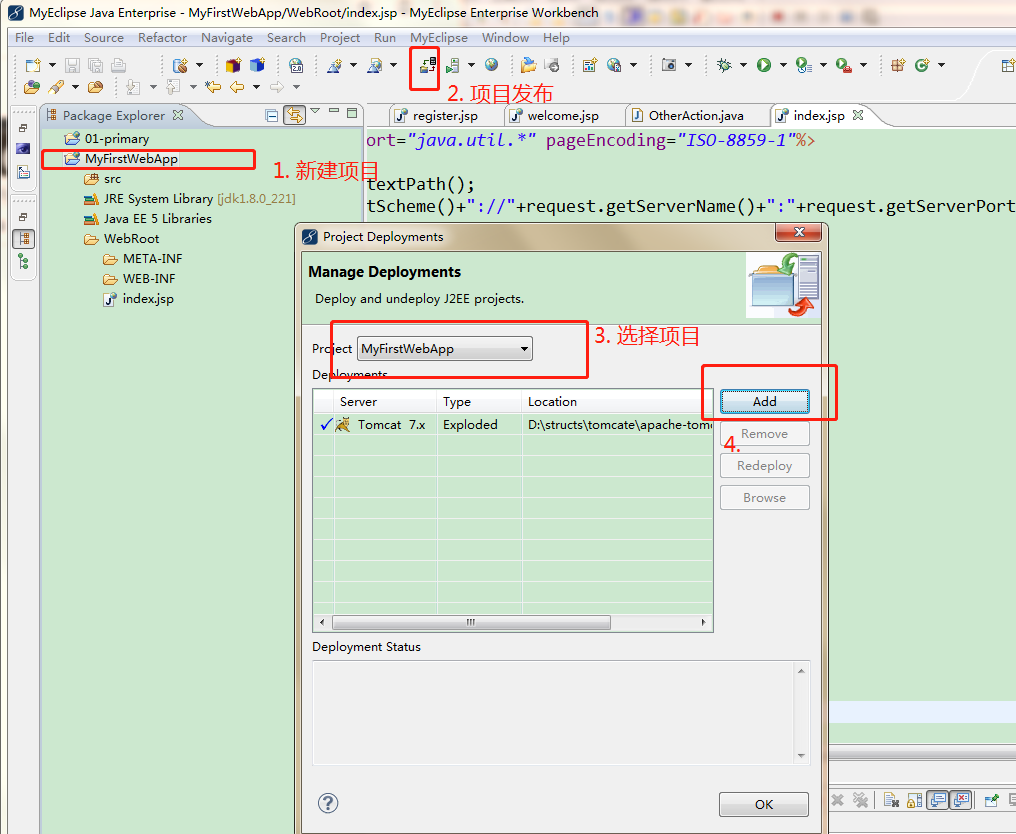This screenshot has height=834, width=1016.
Task: Open Package Explorer view menu triangle
Action: pos(315,111)
